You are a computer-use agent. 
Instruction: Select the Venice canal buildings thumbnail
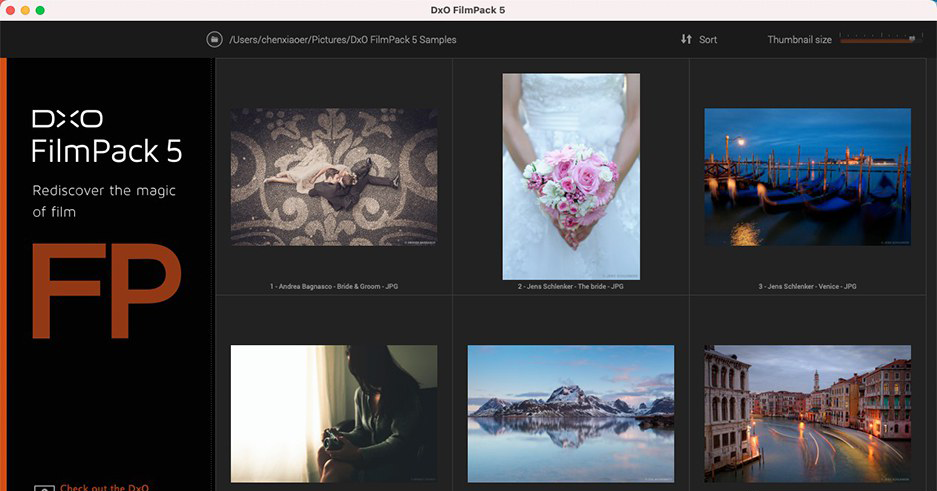click(807, 413)
